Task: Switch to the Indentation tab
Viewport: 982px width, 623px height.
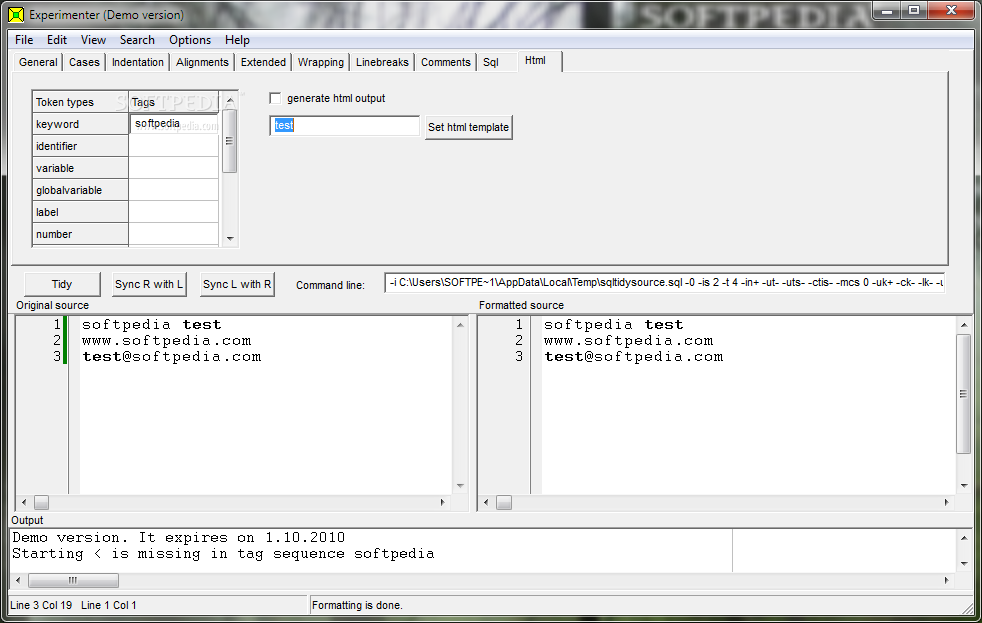Action: pos(138,62)
